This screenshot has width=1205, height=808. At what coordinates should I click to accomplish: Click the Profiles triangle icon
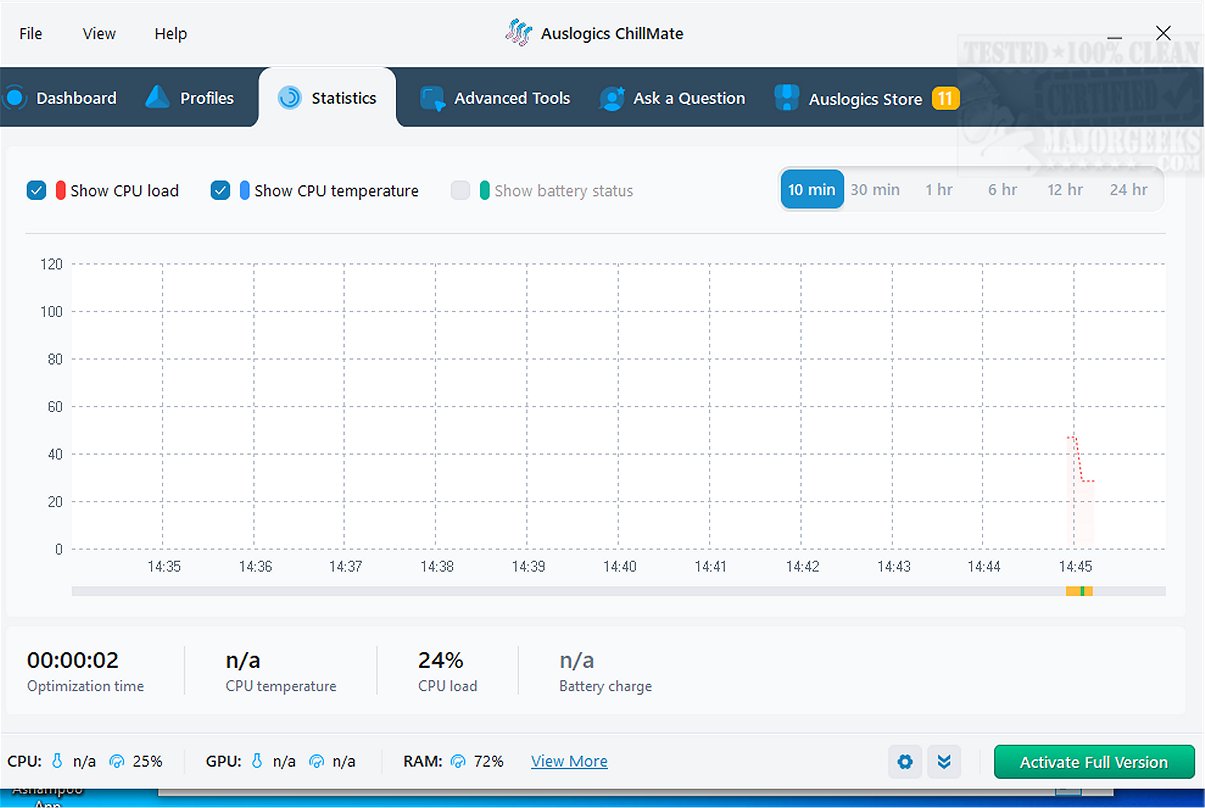(158, 98)
